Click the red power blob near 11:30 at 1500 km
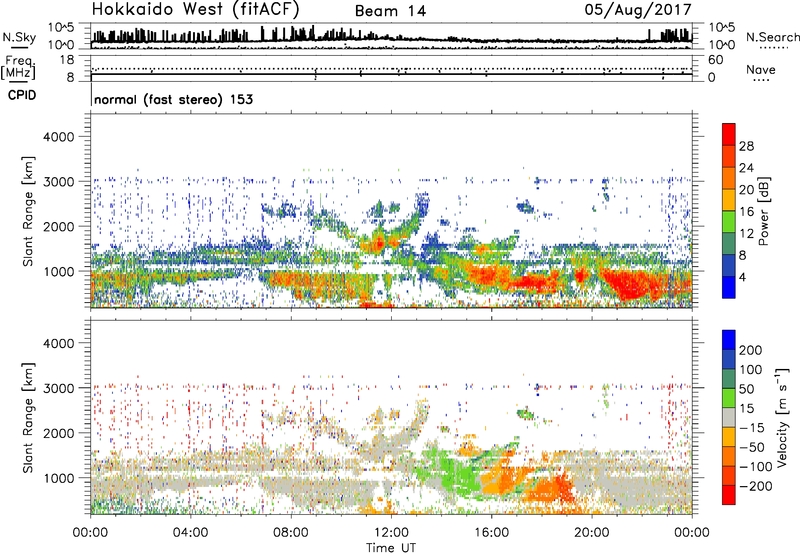The width and height of the screenshot is (800, 554). 379,243
